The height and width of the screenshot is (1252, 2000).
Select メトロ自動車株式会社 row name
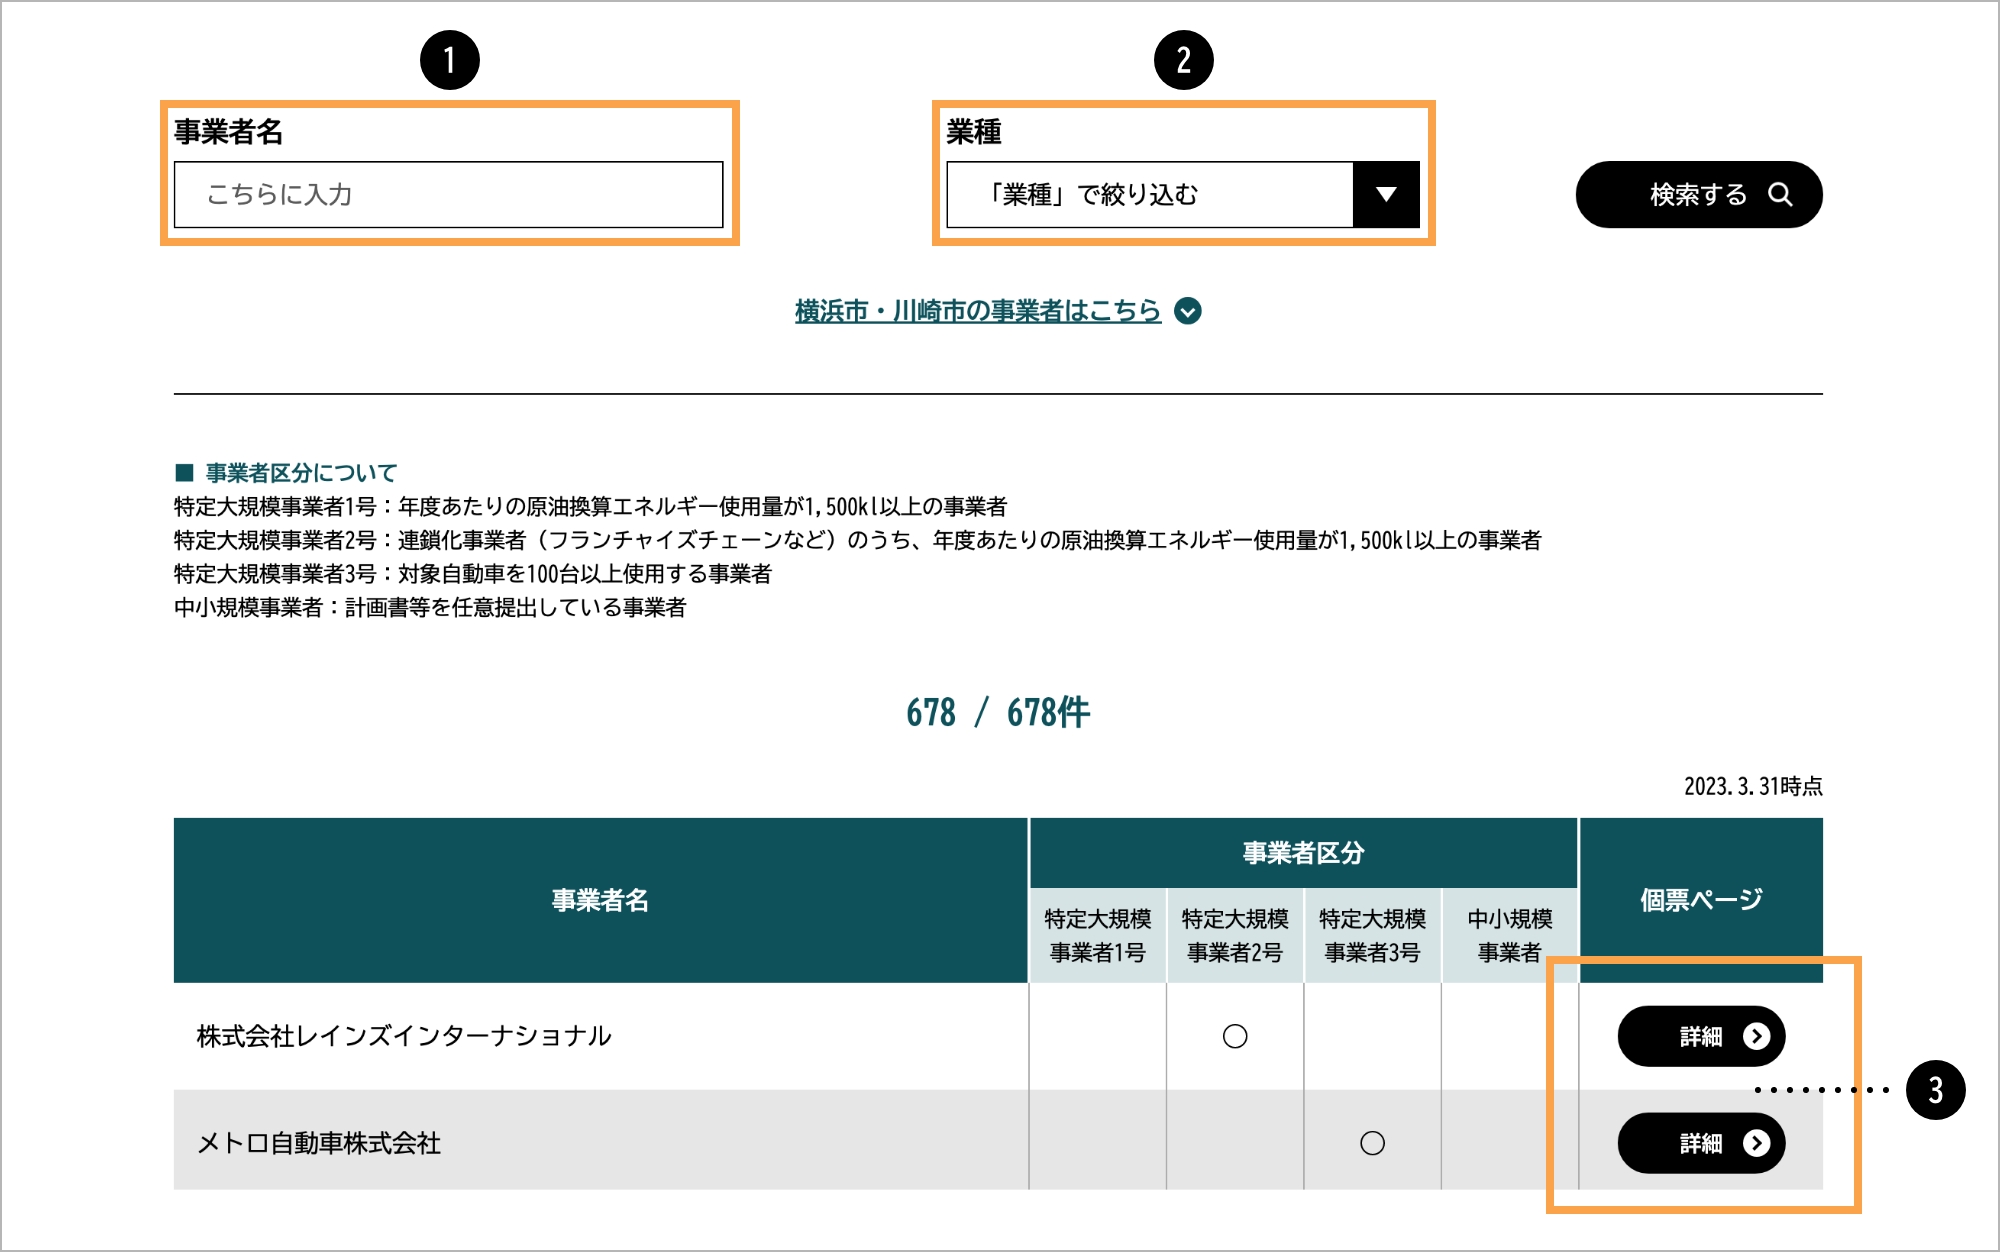[319, 1143]
